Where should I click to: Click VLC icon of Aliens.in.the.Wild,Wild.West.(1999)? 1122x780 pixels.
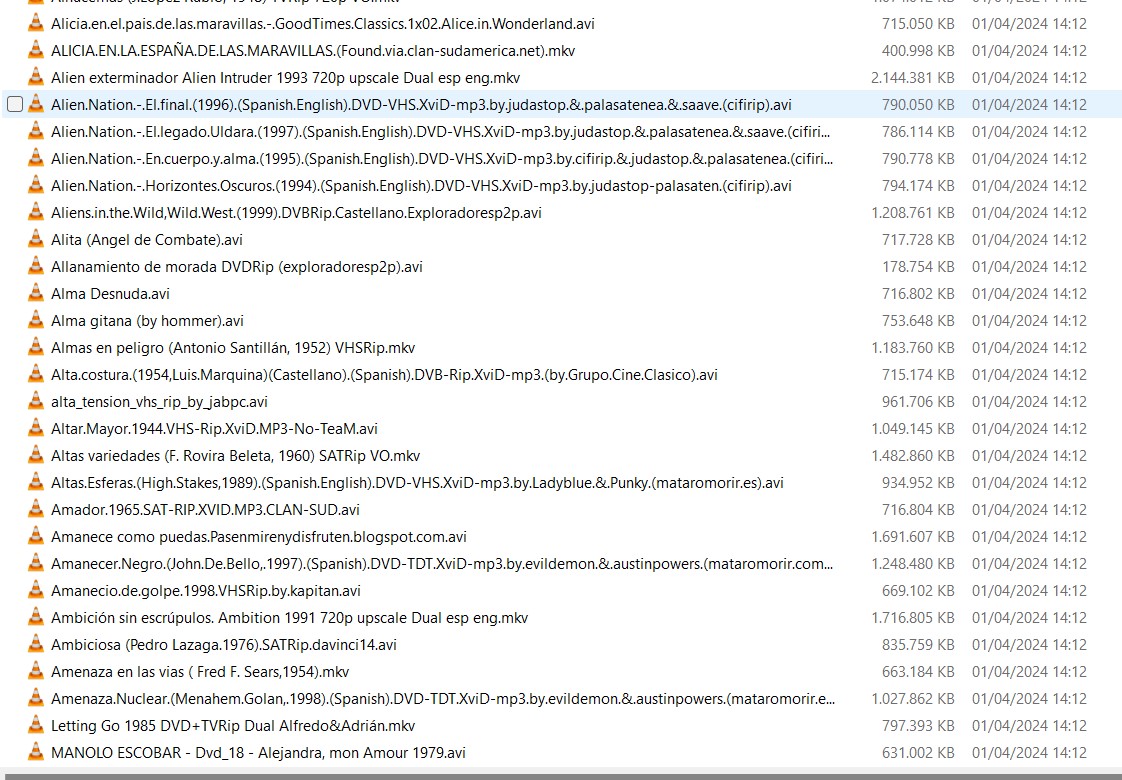(35, 213)
